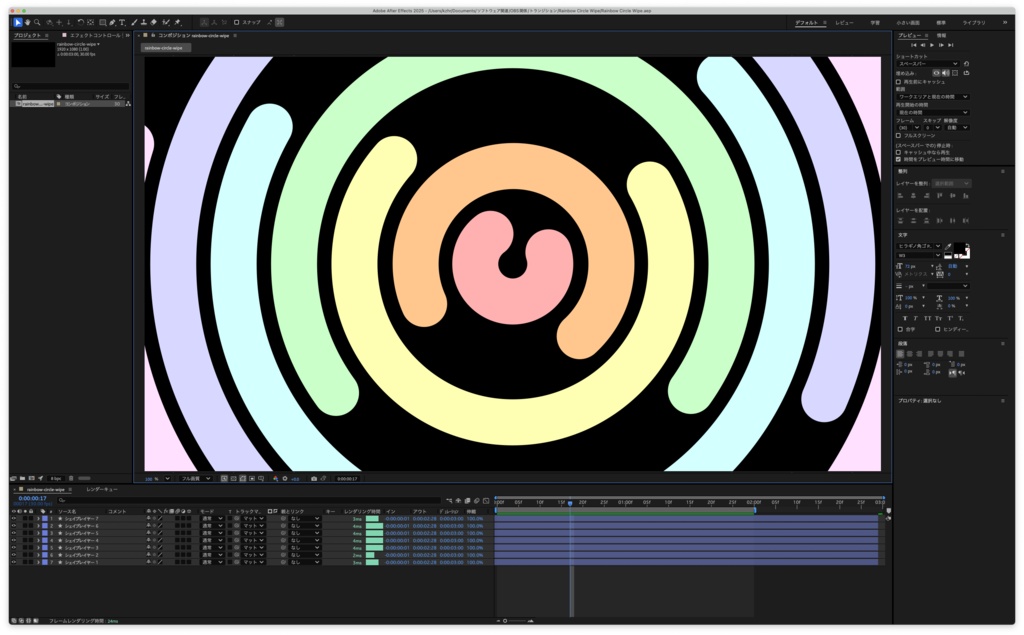Screen dimensions: 1024x635
Task: Select the Roto Brush tool
Action: click(x=166, y=22)
